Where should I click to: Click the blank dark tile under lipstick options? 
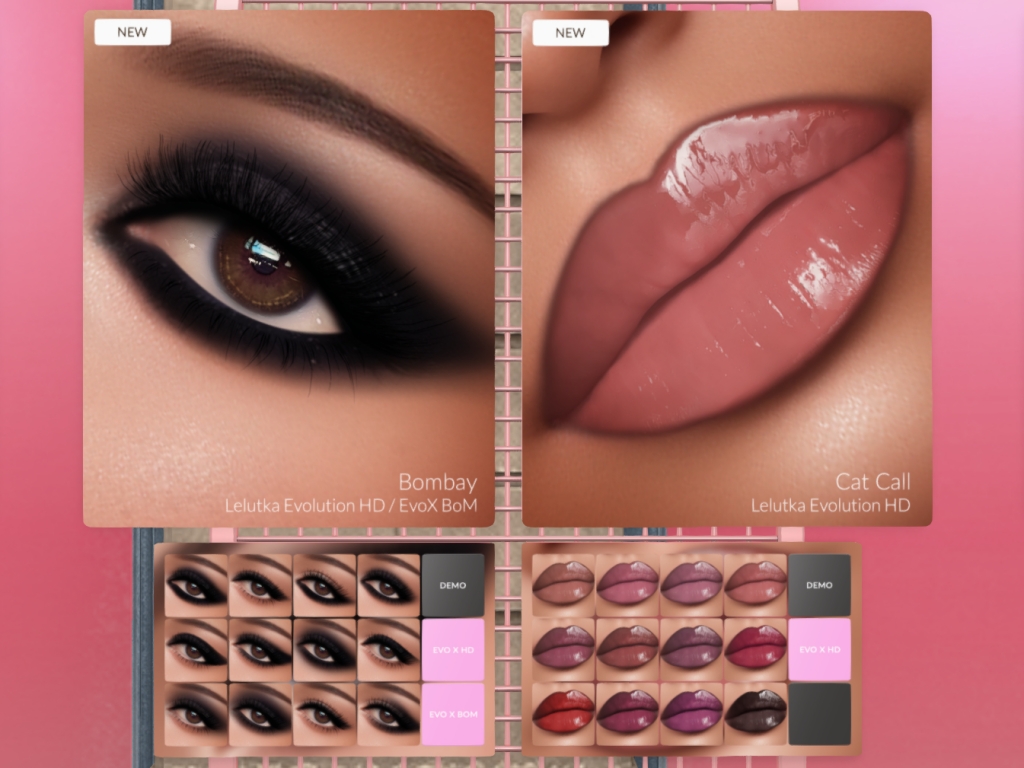coord(819,714)
